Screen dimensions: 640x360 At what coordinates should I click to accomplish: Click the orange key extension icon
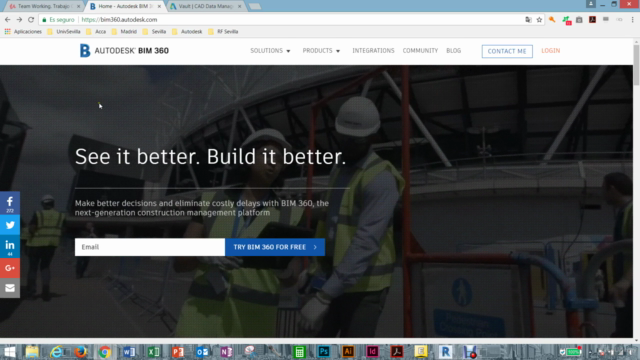(x=552, y=20)
